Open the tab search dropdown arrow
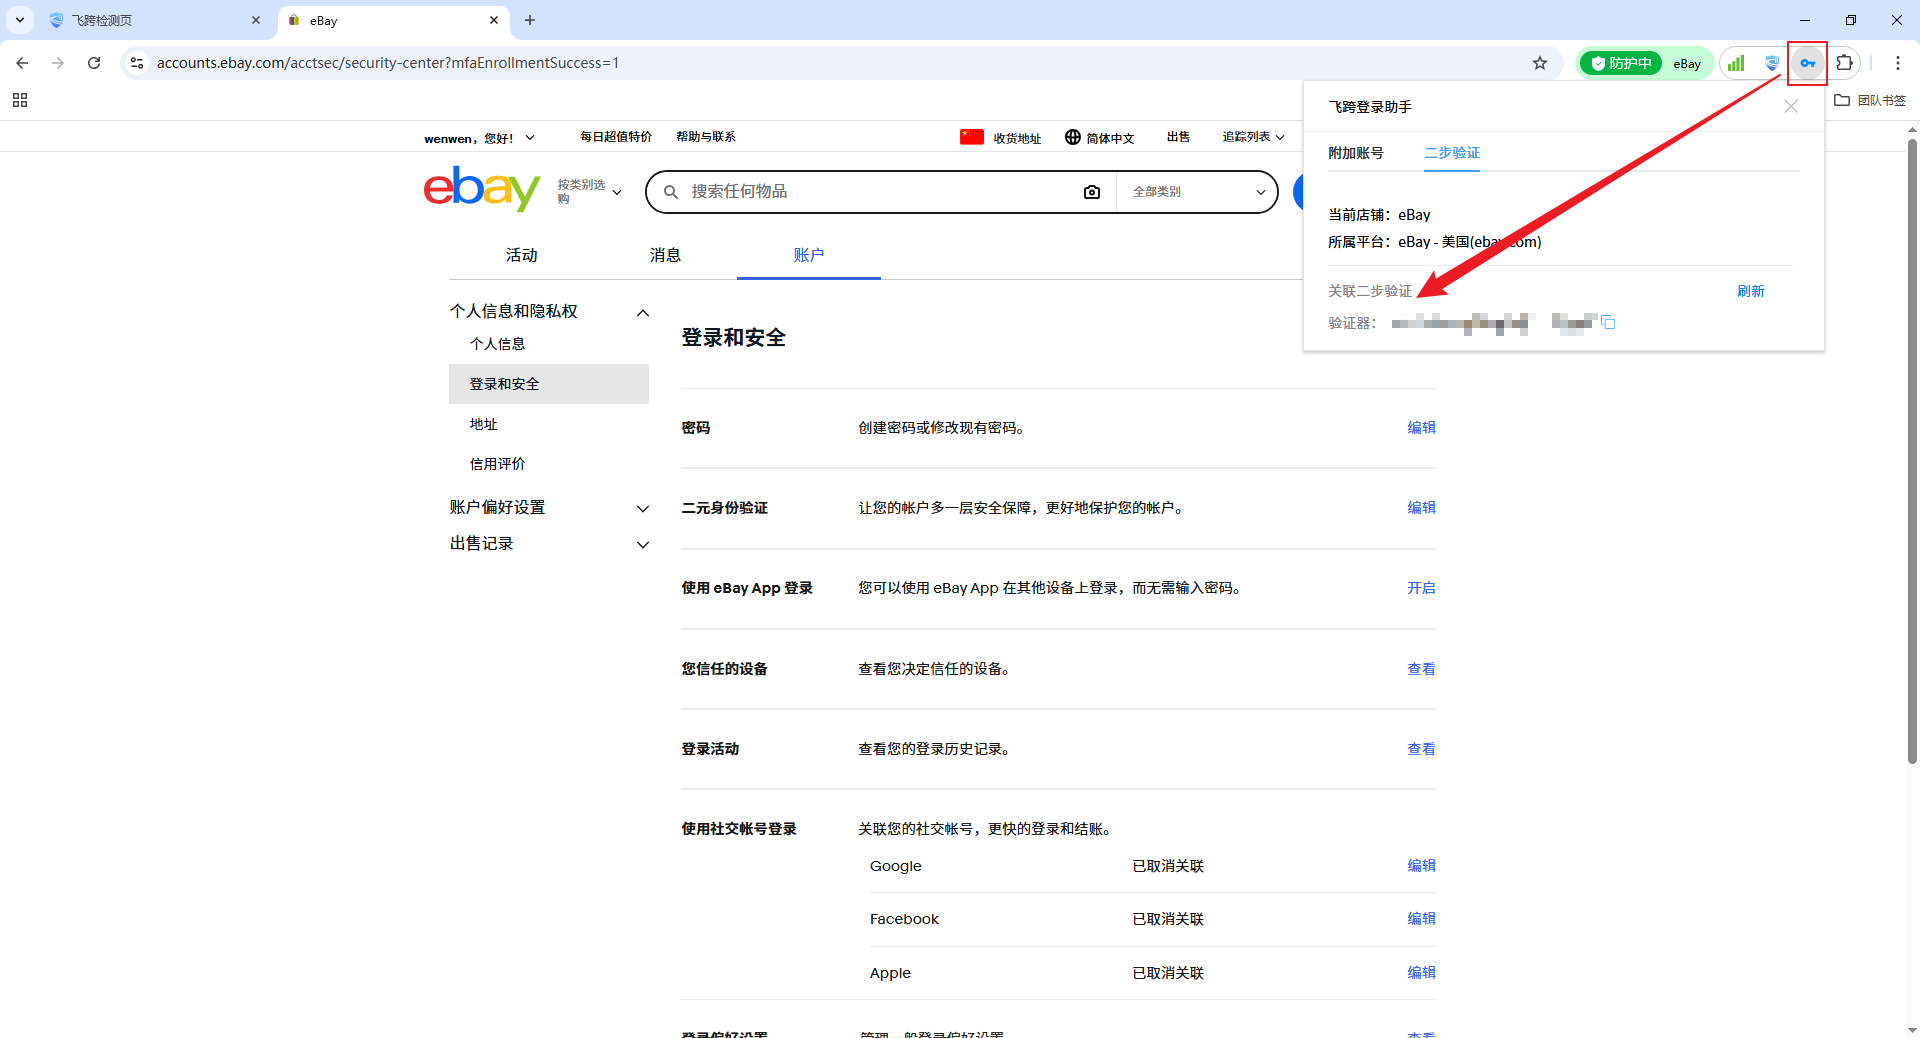 (x=20, y=20)
